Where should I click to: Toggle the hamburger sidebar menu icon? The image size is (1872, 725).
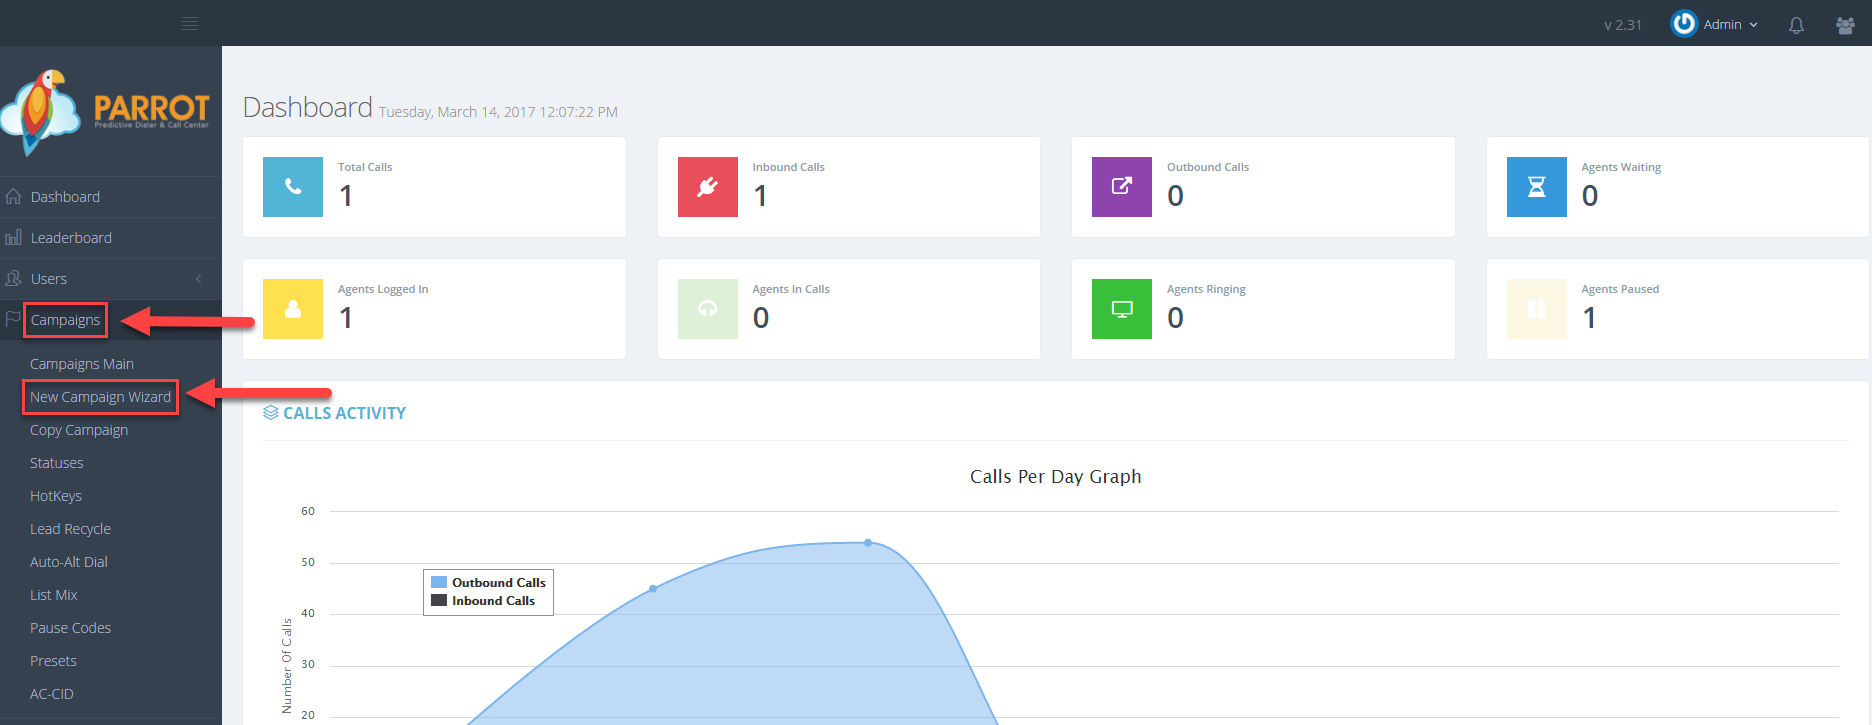189,24
